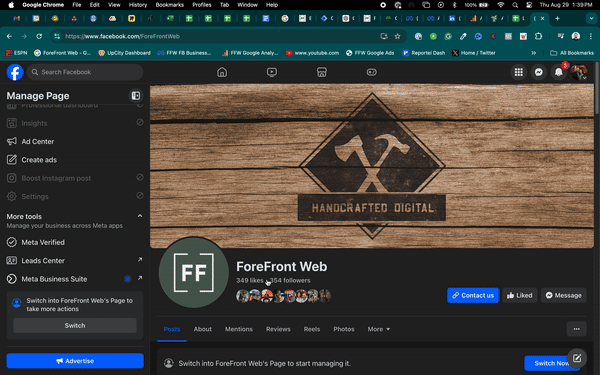The width and height of the screenshot is (600, 375).
Task: Click the Contact us button
Action: coord(473,295)
